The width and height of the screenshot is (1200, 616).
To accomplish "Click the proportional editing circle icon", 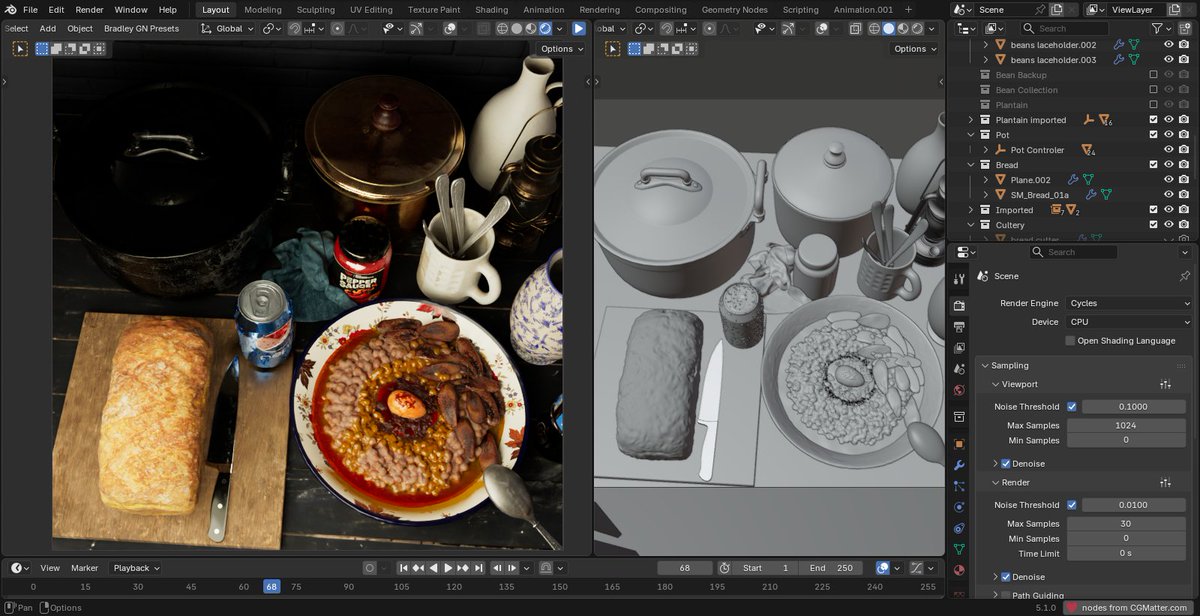I will [x=337, y=29].
